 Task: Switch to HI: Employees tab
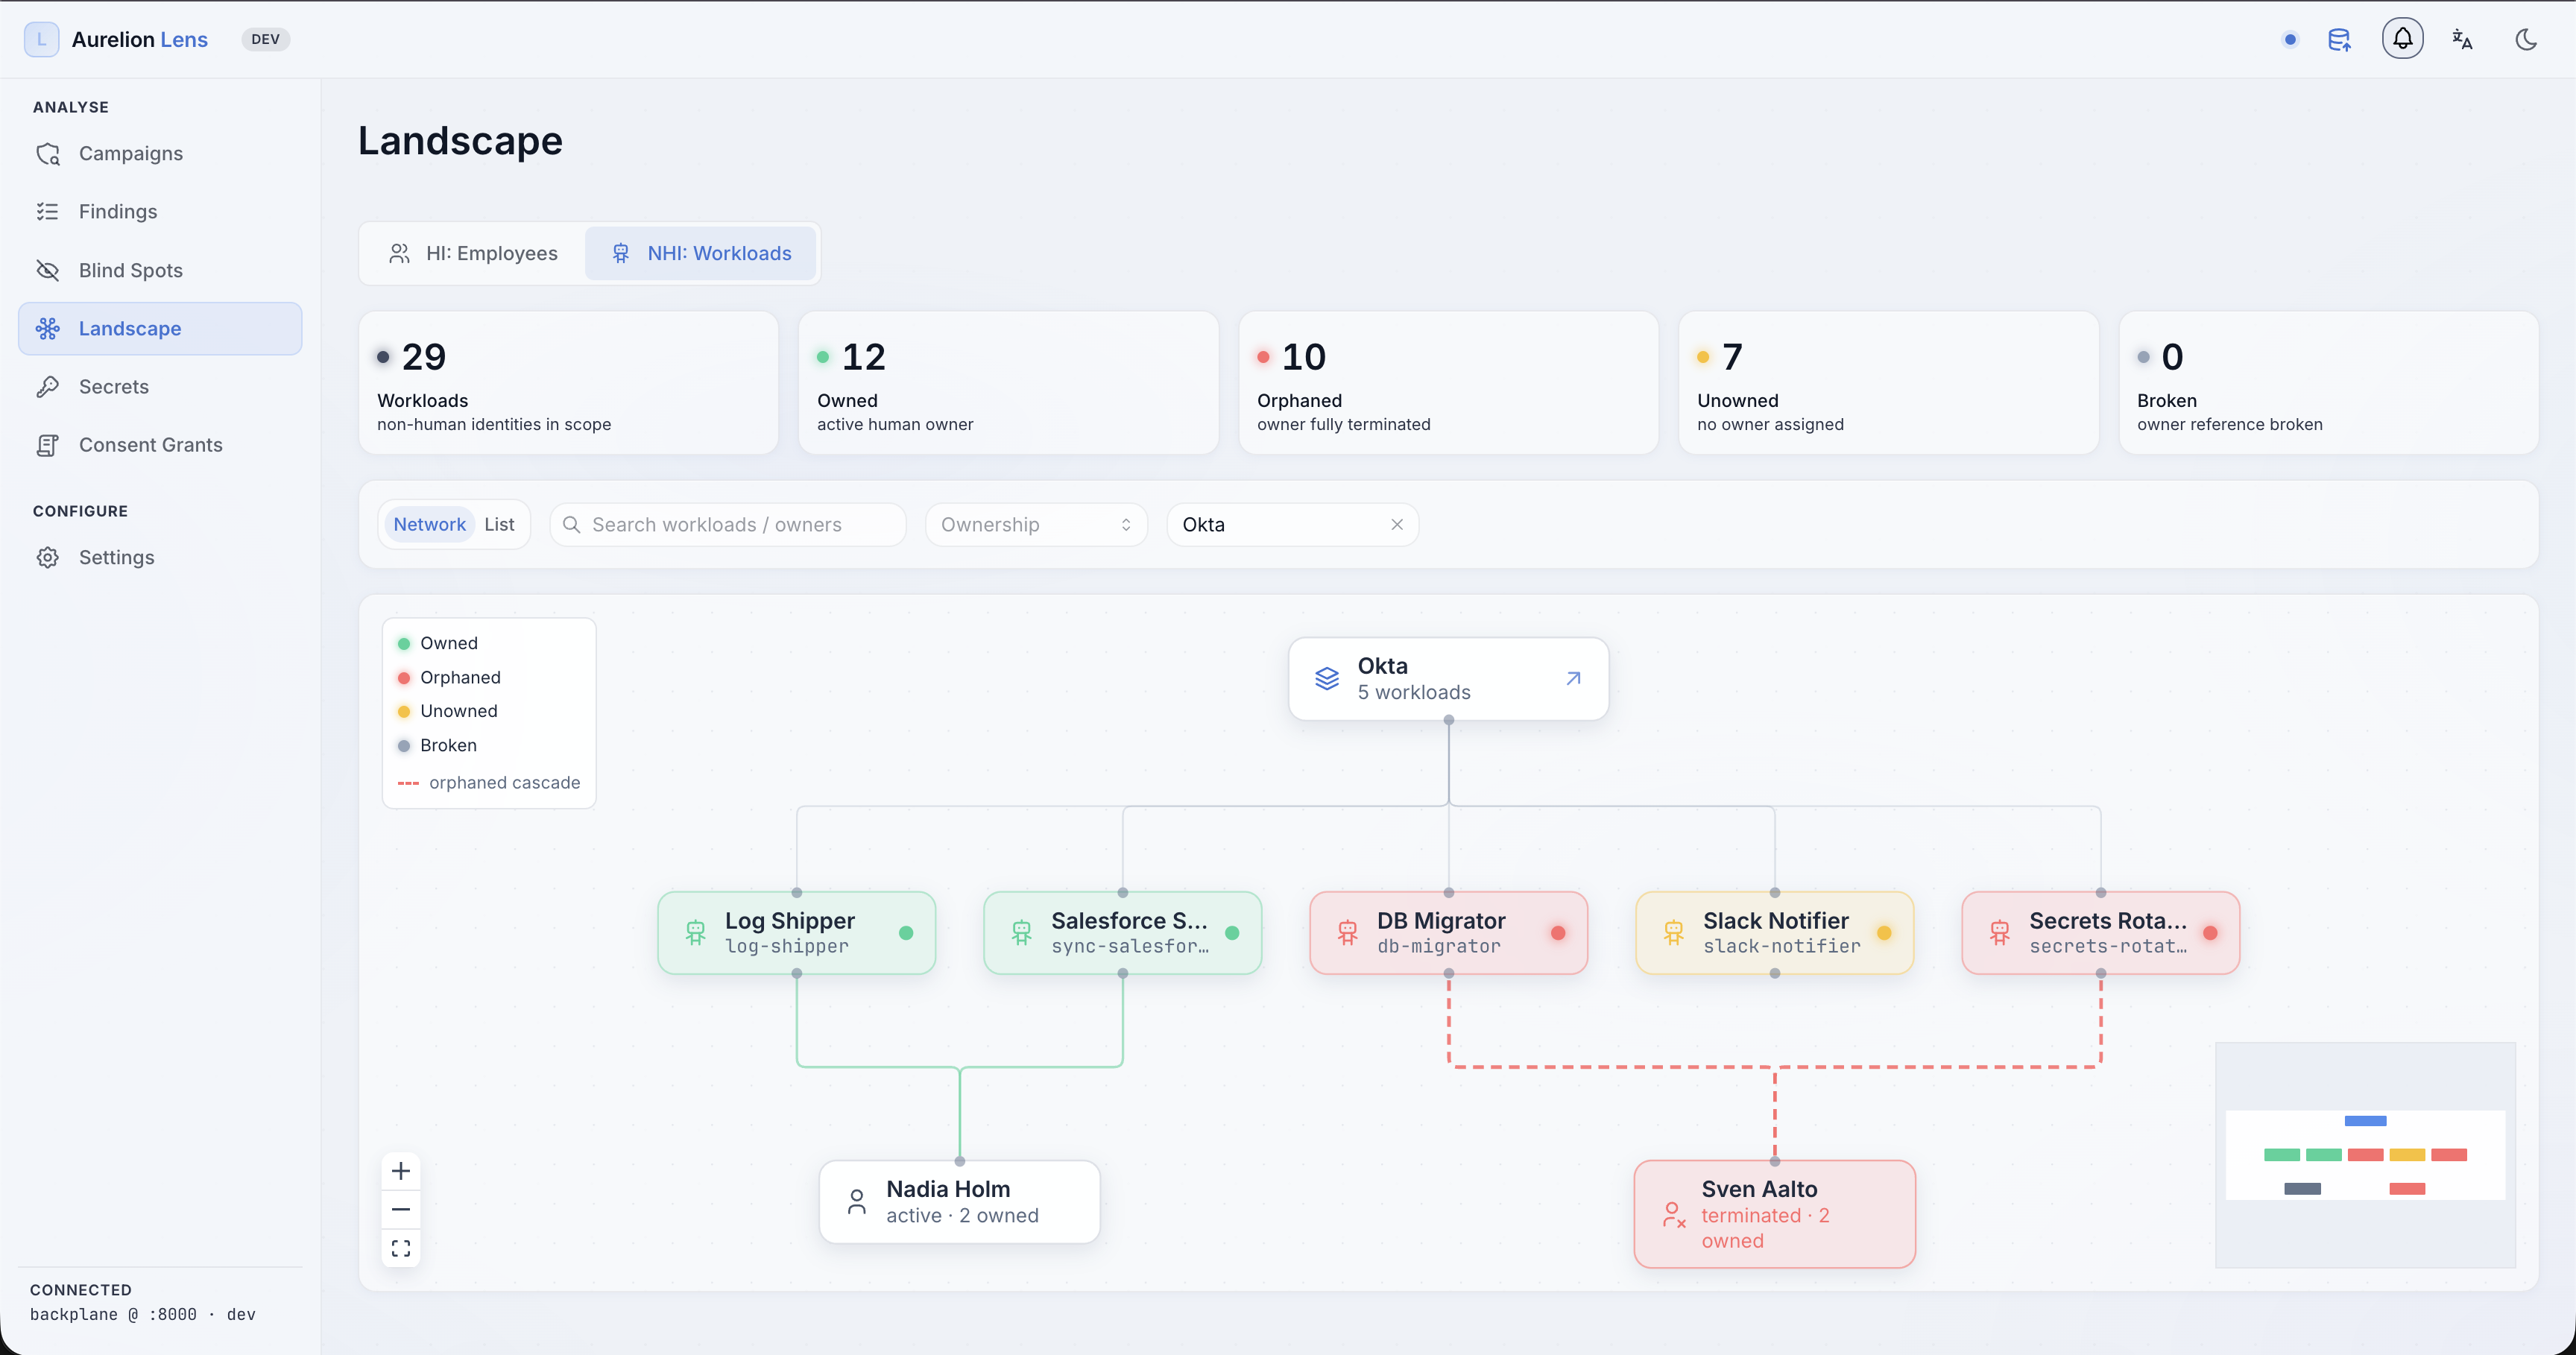(473, 253)
